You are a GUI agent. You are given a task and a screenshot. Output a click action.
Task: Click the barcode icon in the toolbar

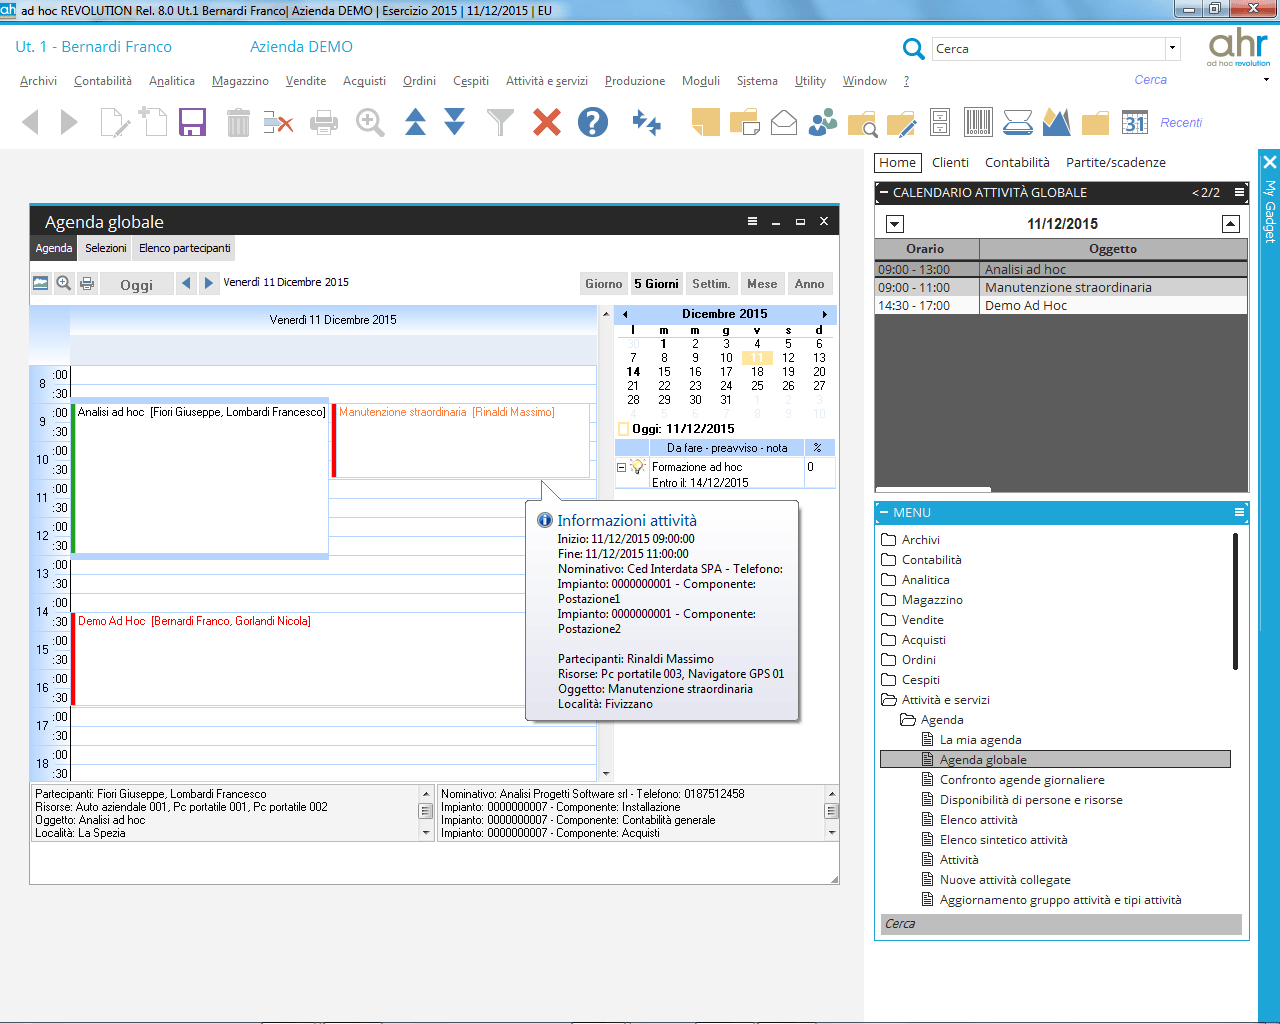coord(979,123)
